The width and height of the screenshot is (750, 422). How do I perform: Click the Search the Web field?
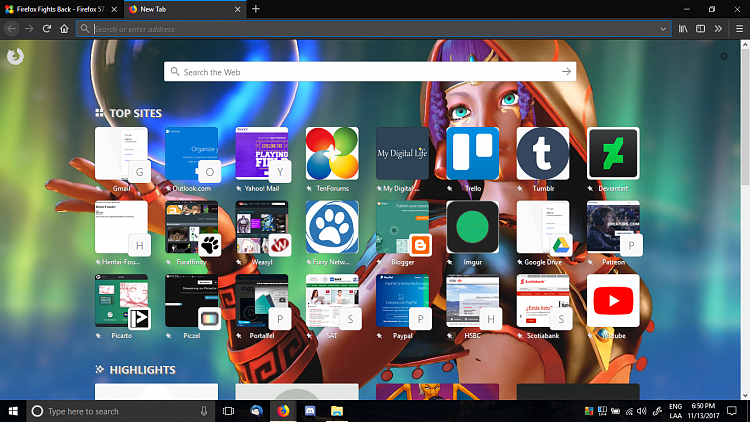(x=370, y=72)
